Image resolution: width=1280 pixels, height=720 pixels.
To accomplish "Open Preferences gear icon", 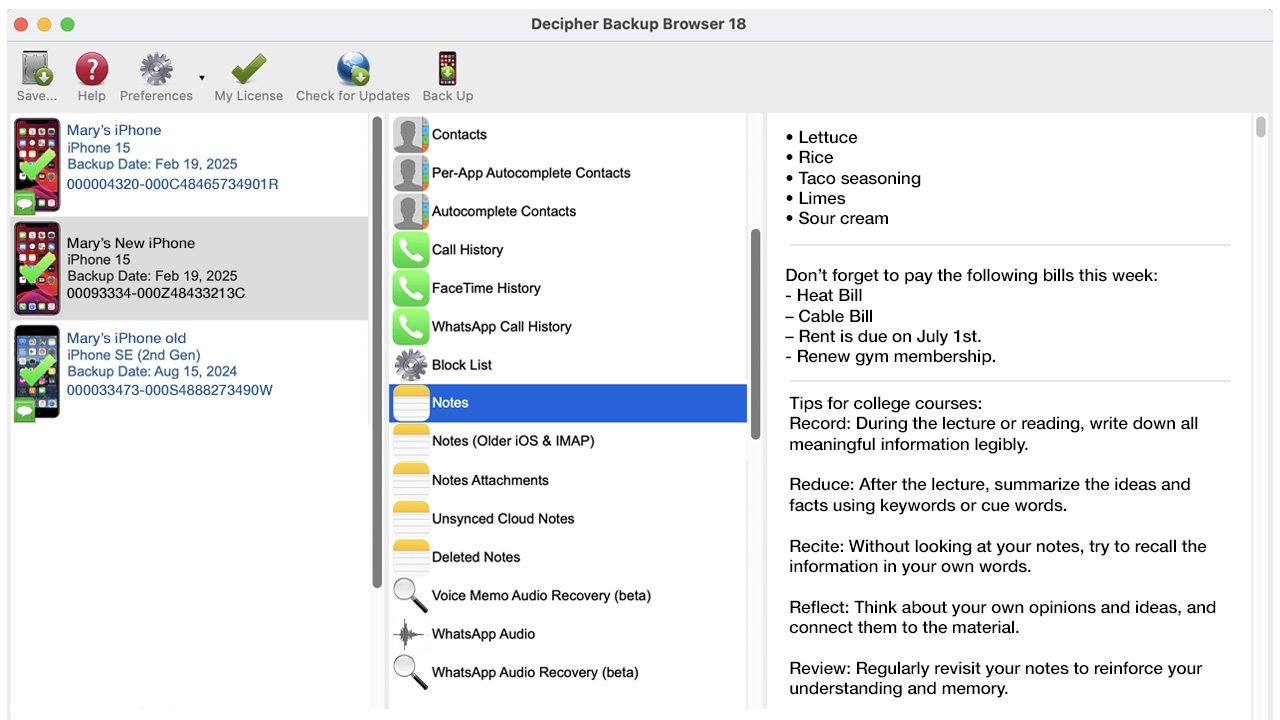I will 156,70.
